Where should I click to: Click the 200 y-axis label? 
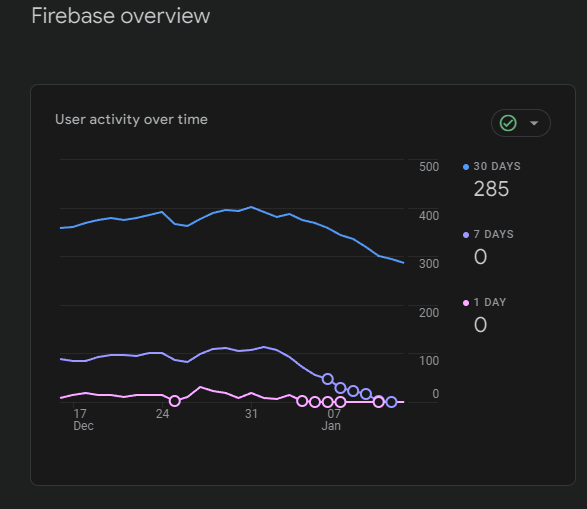coord(429,313)
